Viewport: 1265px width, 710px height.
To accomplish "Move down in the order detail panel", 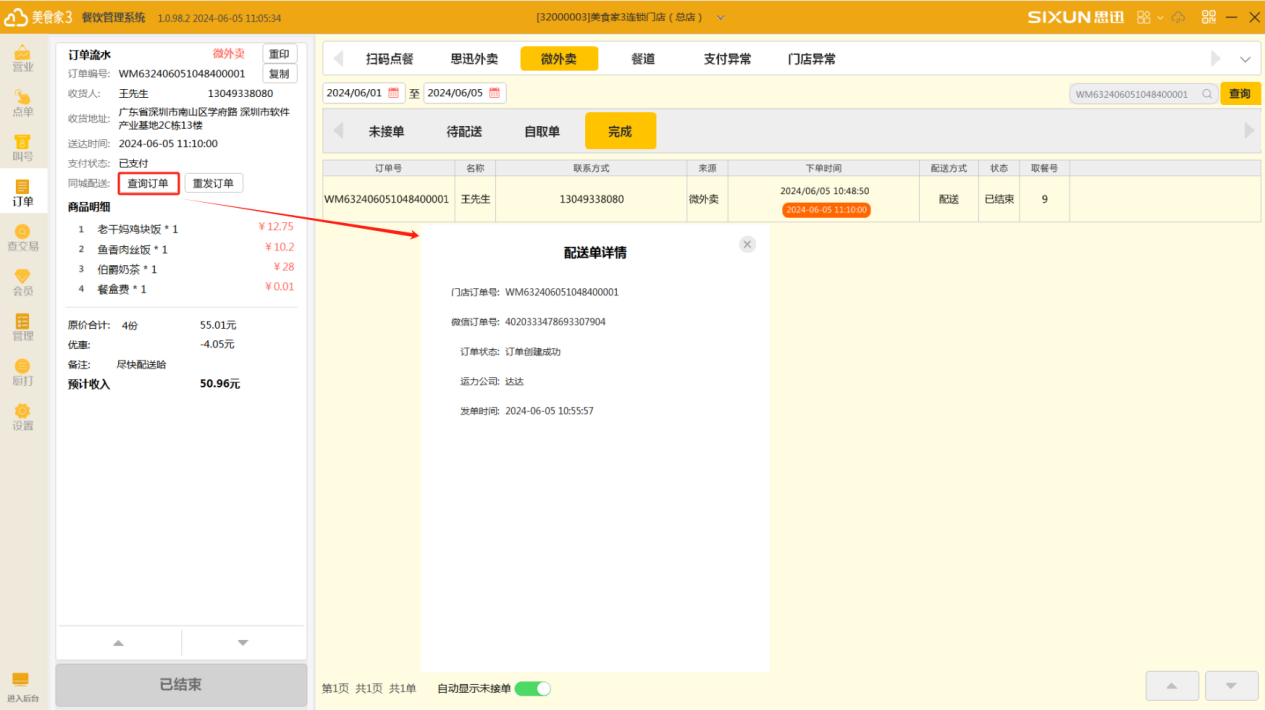I will pyautogui.click(x=243, y=643).
